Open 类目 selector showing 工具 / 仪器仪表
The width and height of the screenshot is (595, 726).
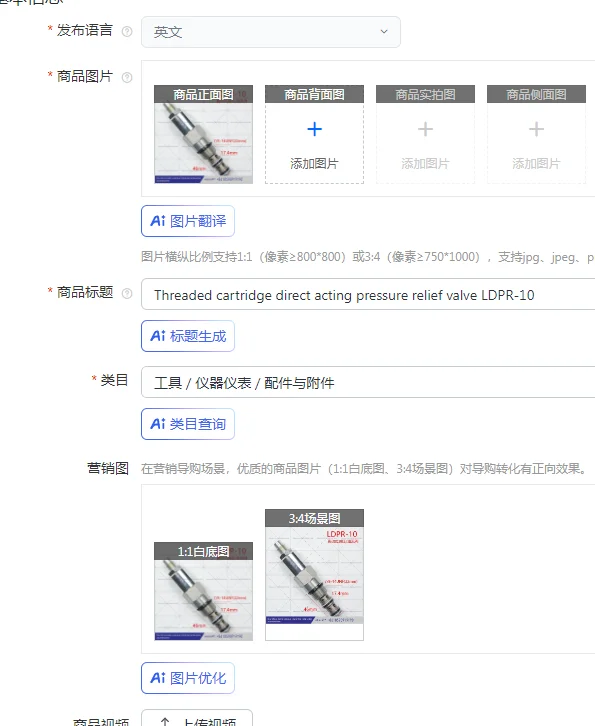pos(368,382)
